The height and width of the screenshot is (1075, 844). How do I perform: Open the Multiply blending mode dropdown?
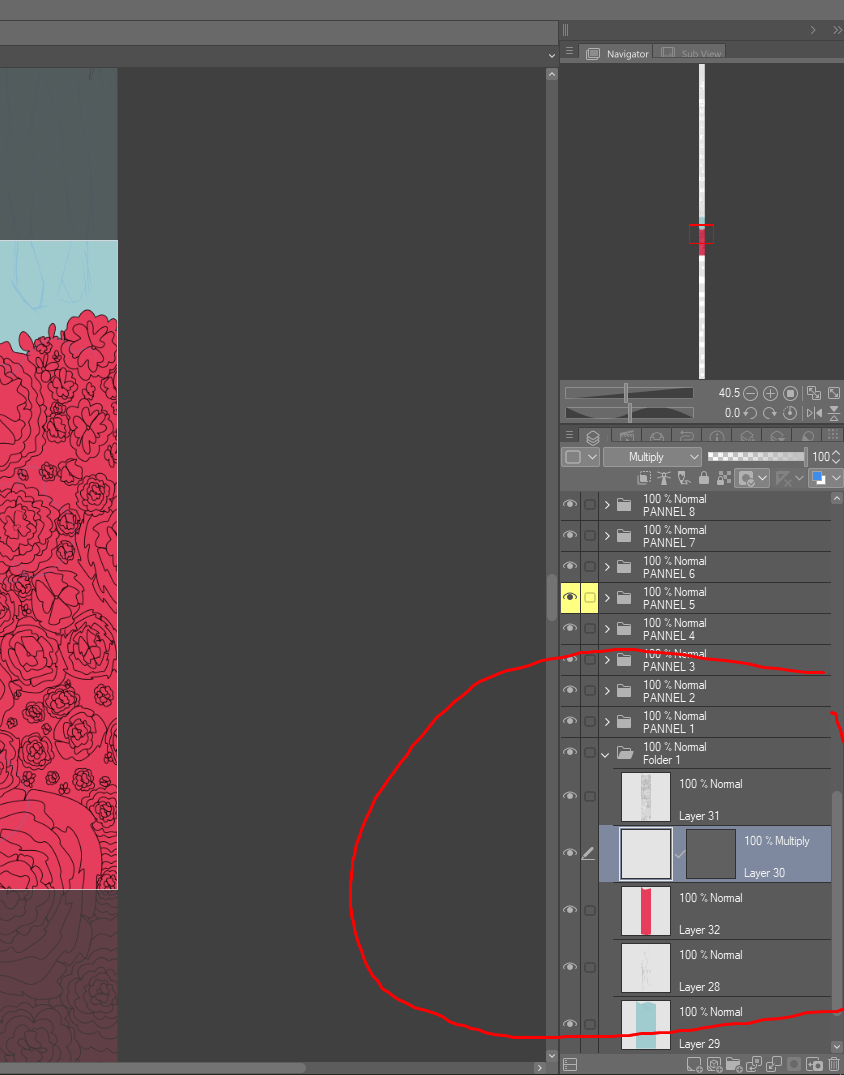(x=652, y=457)
